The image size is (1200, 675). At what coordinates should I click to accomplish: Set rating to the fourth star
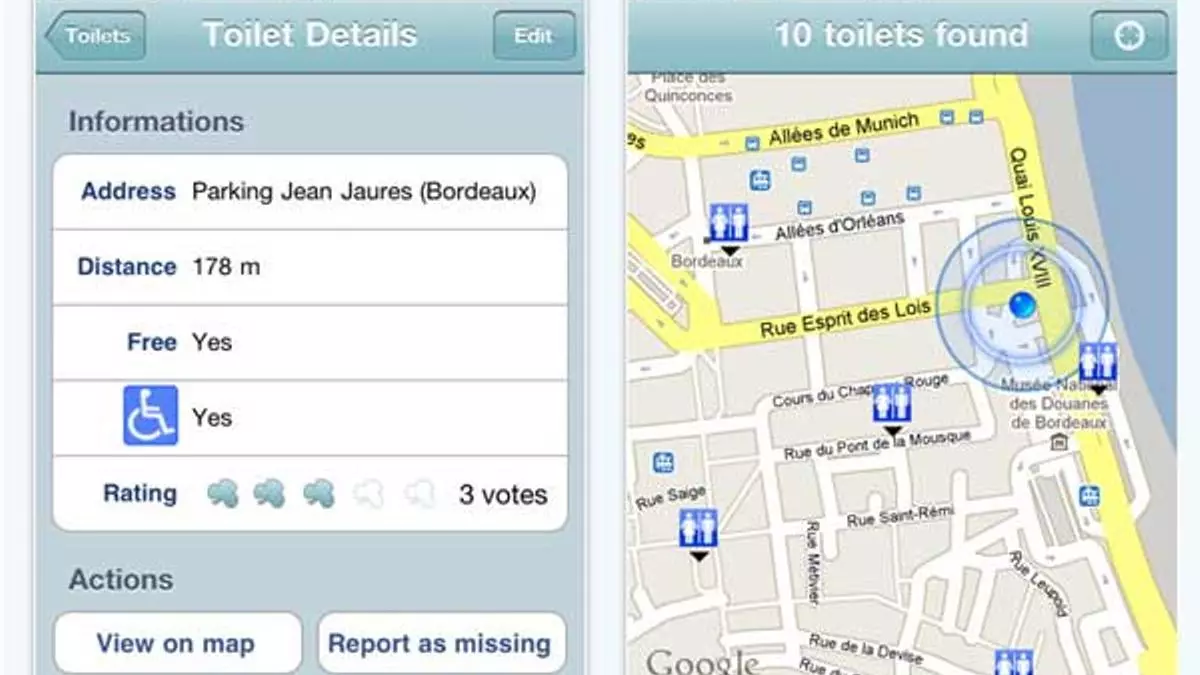click(x=368, y=493)
